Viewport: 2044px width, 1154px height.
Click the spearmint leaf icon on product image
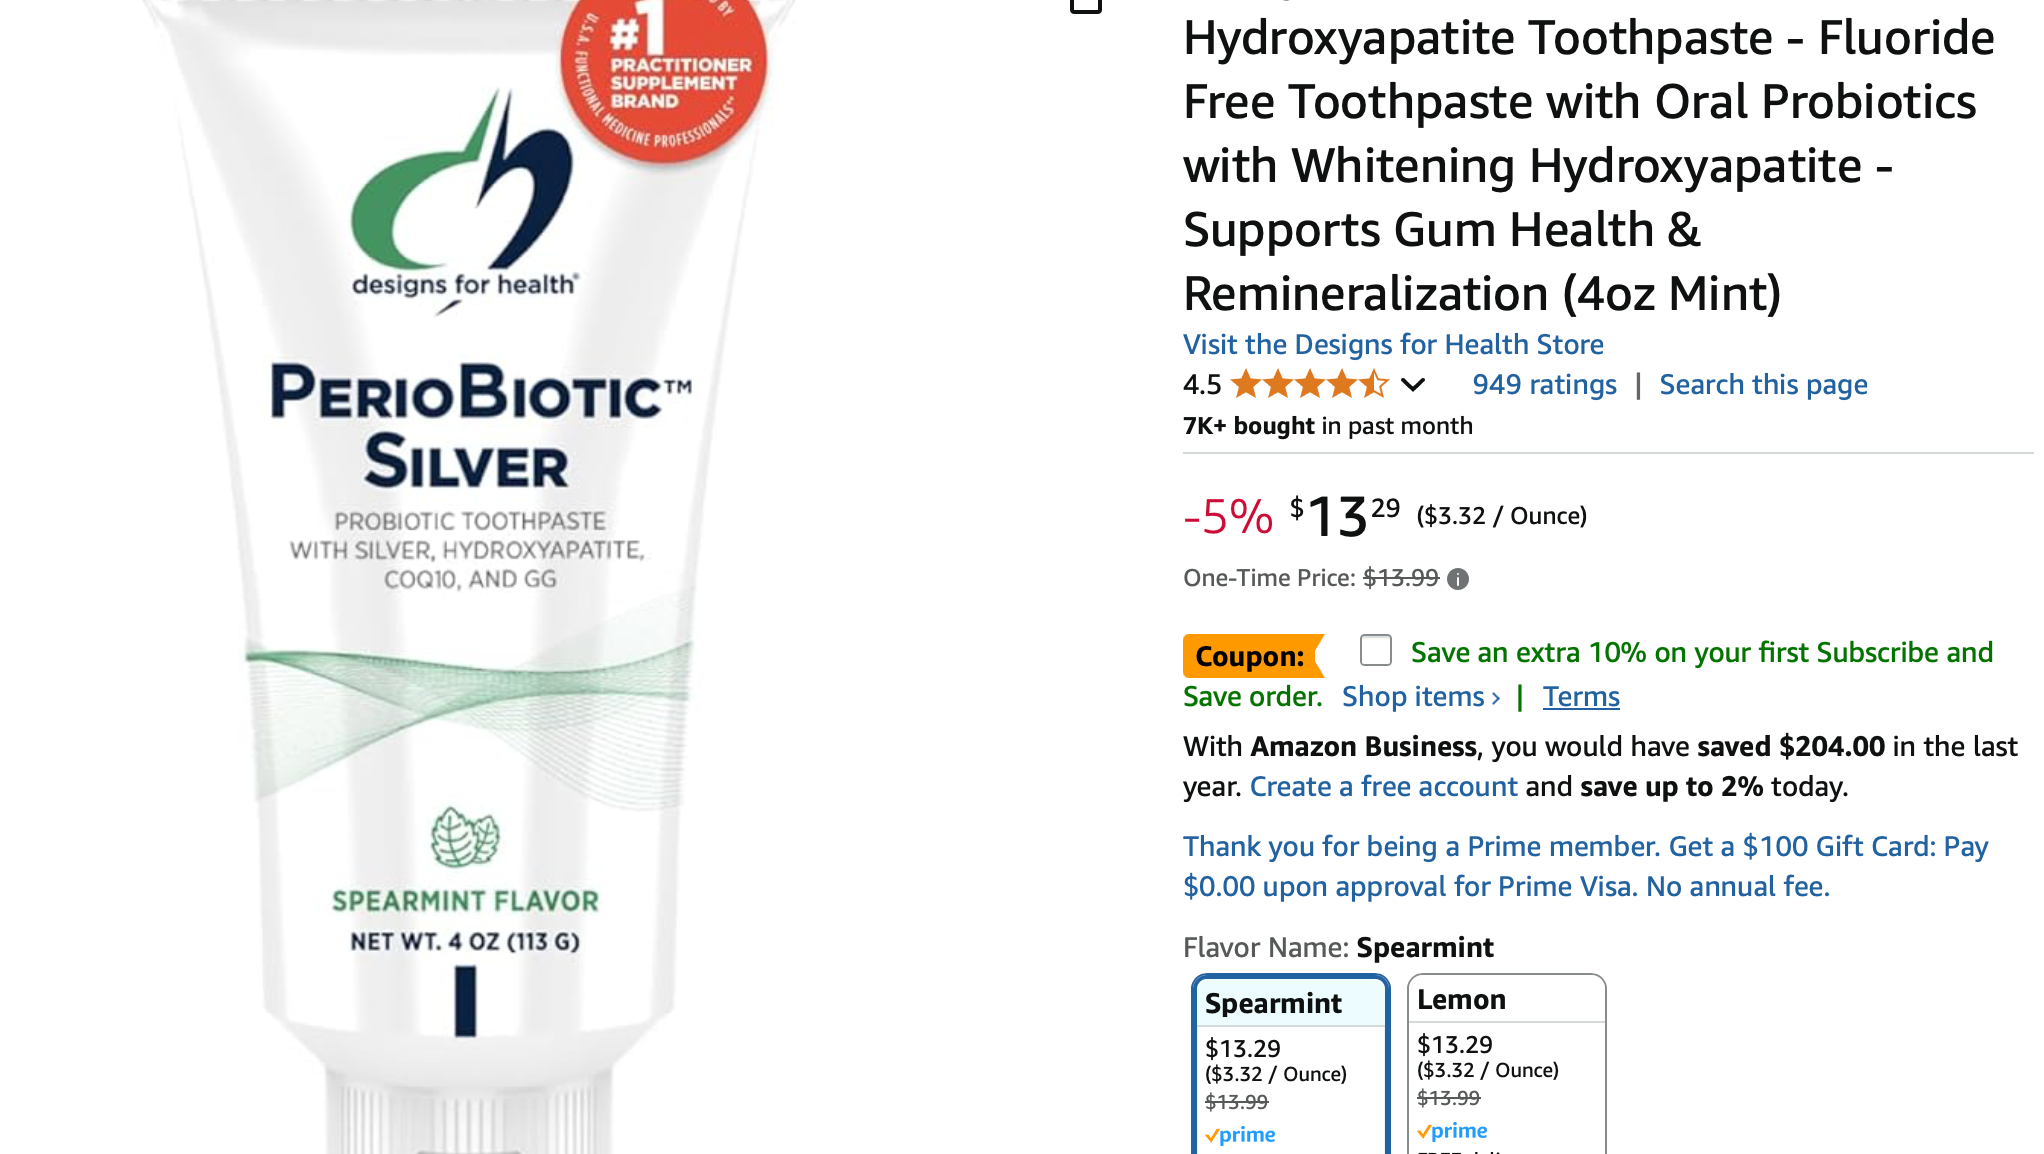pyautogui.click(x=465, y=837)
